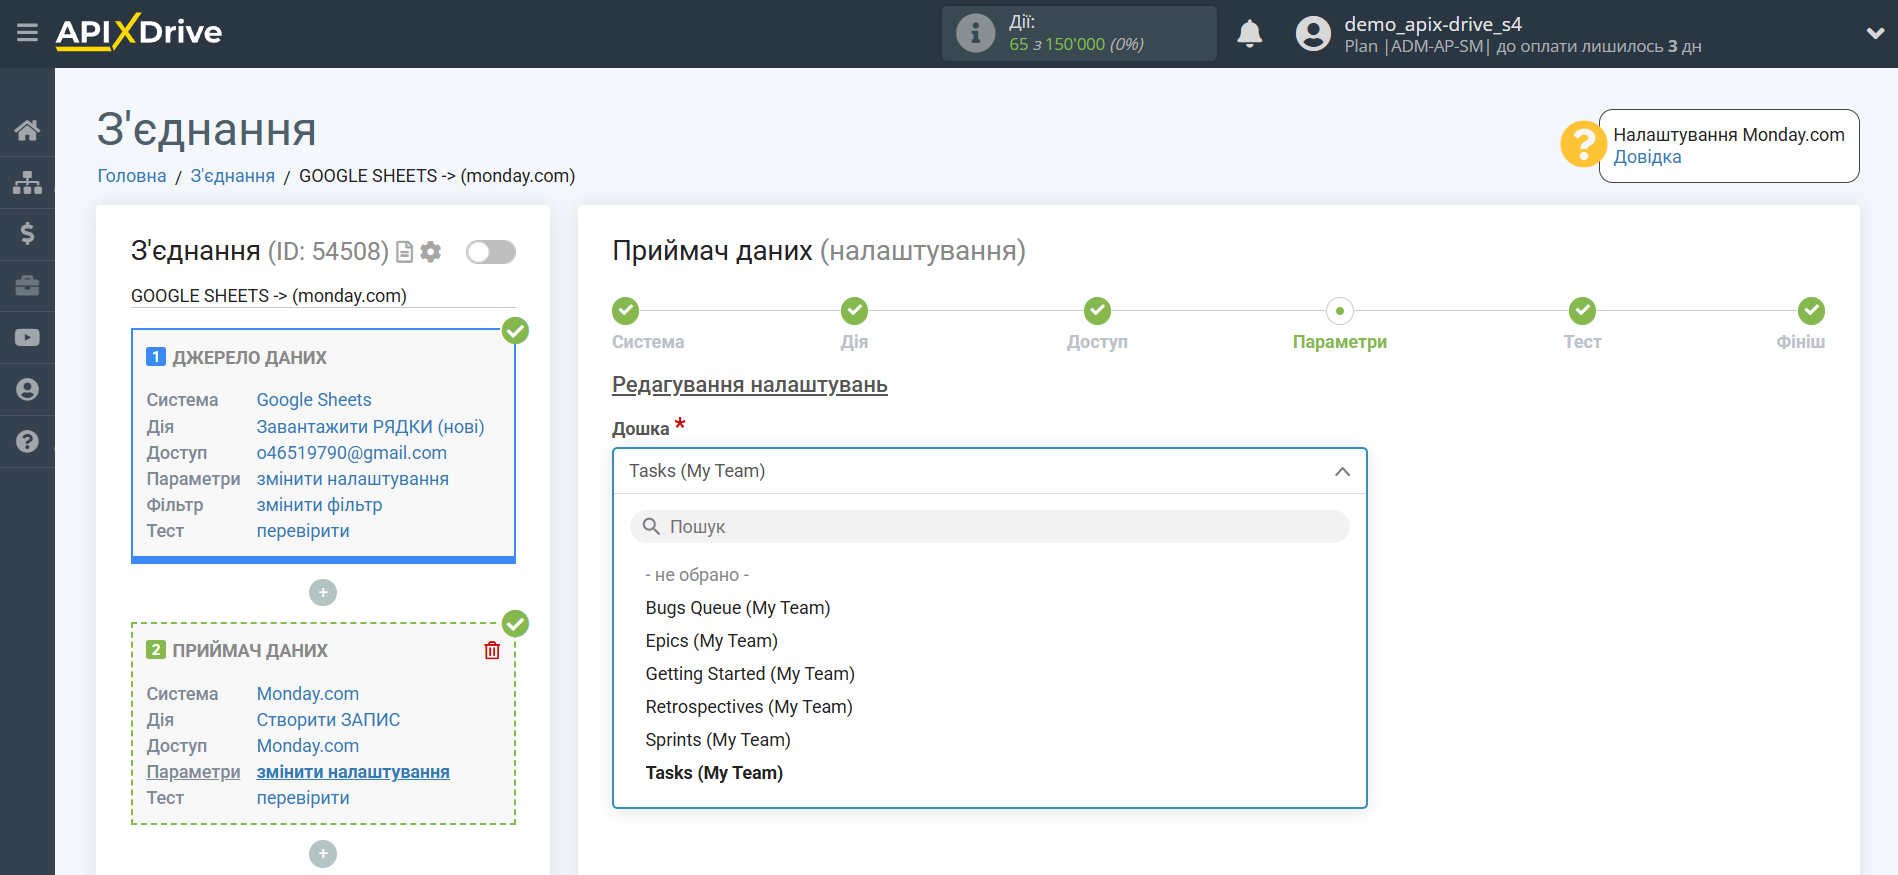Click Завантажити РЯДКИ (нові) link
Screen dimensions: 1898x875
tap(370, 427)
